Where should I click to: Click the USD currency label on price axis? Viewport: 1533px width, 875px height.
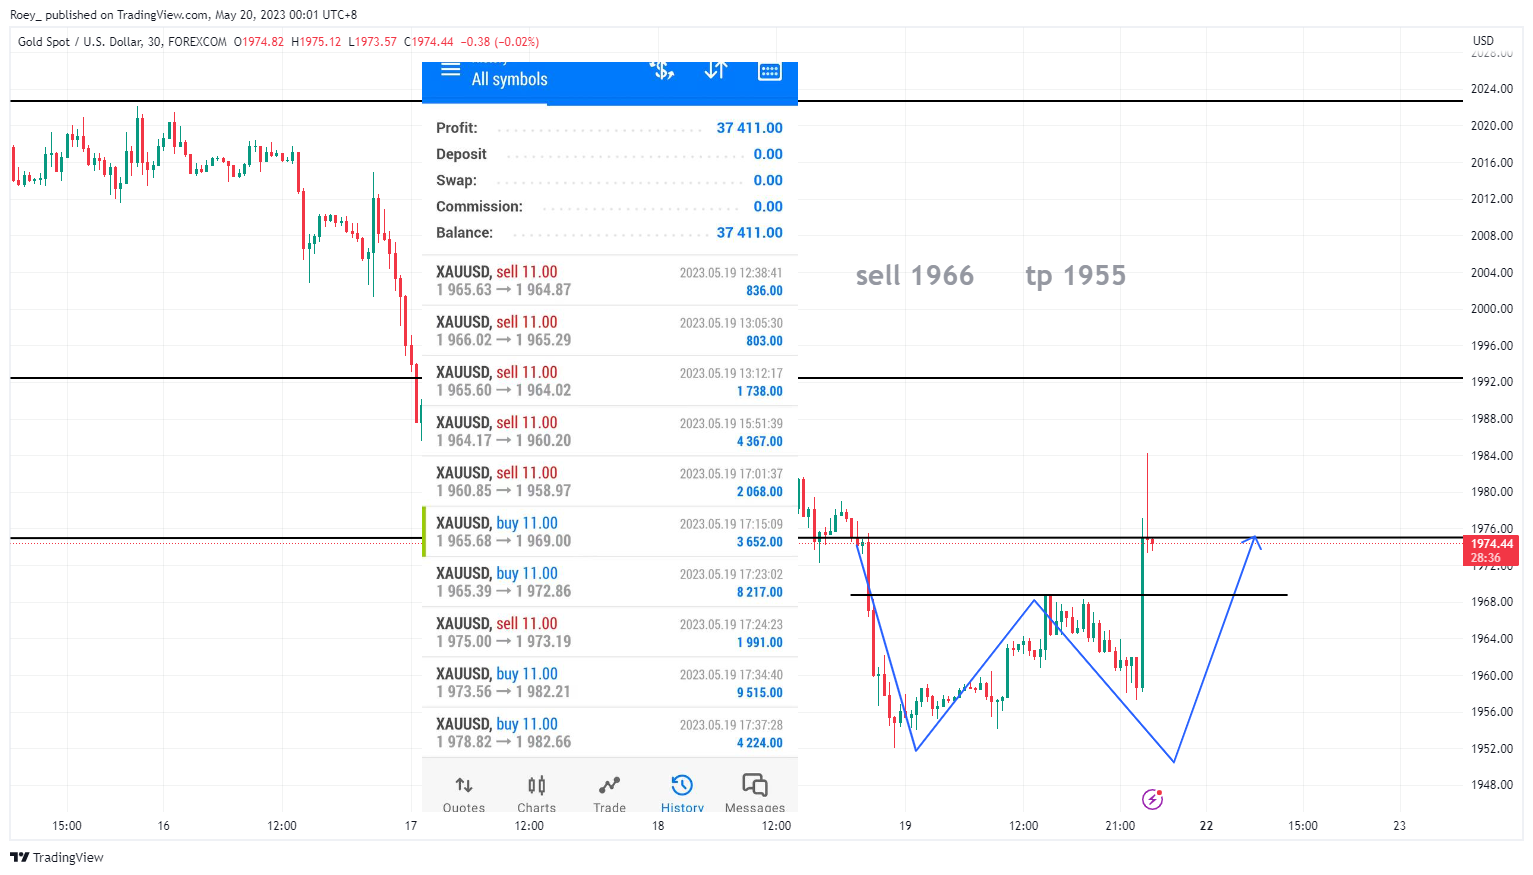coord(1483,41)
